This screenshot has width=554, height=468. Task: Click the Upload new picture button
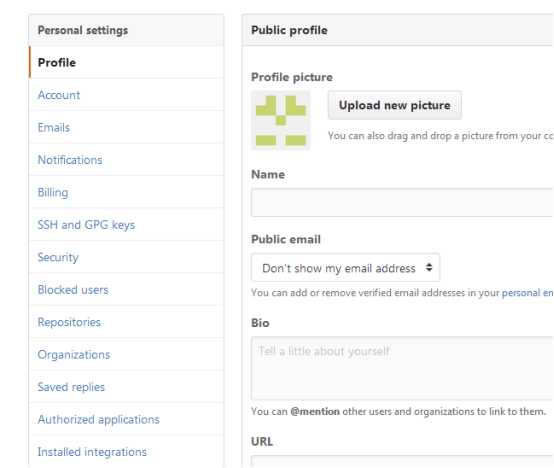point(395,105)
